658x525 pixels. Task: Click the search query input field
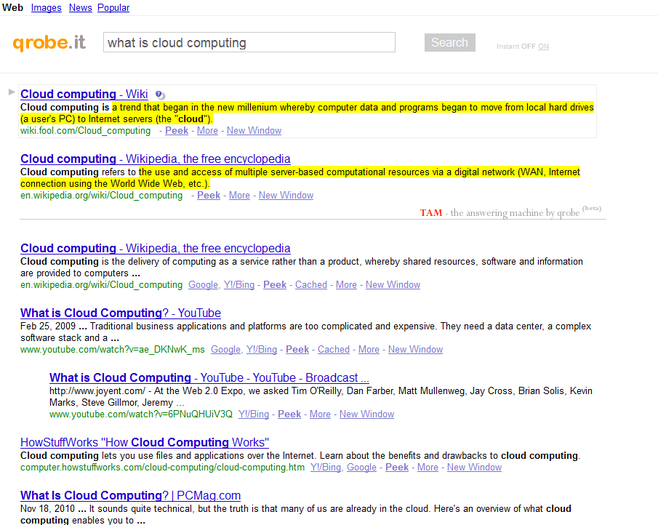(x=249, y=42)
